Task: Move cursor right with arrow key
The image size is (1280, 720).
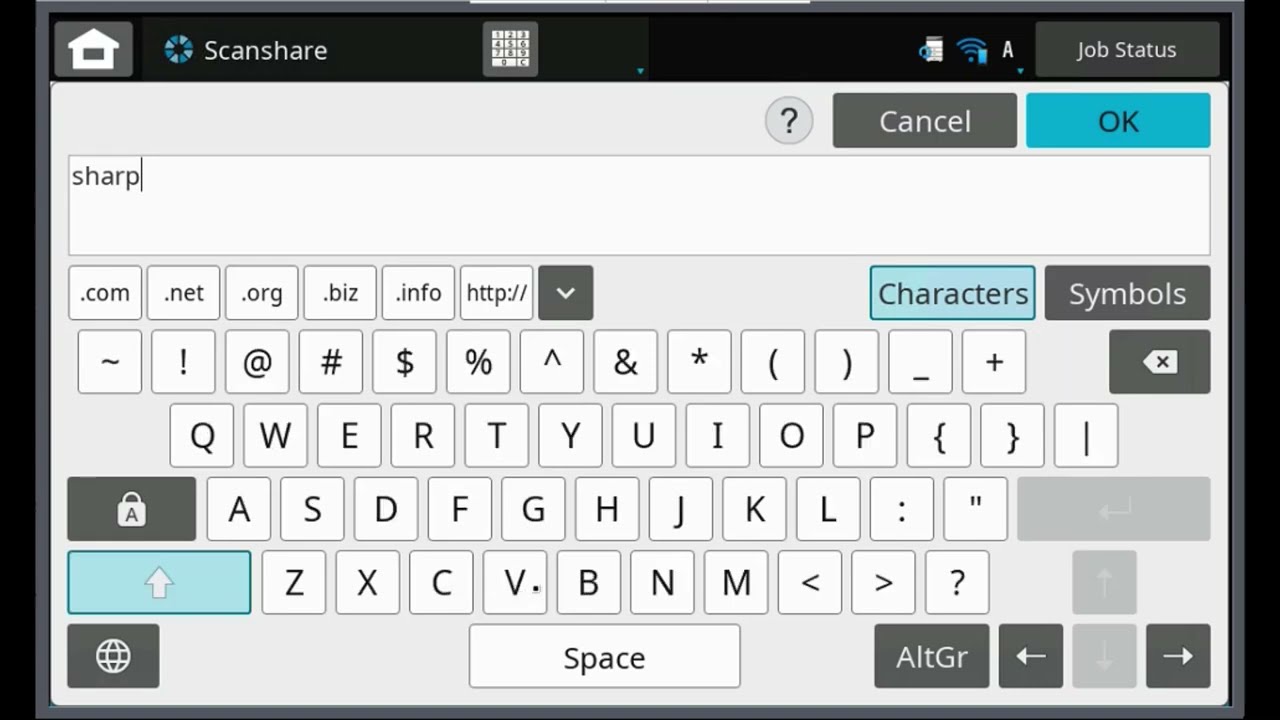Action: pos(1177,657)
